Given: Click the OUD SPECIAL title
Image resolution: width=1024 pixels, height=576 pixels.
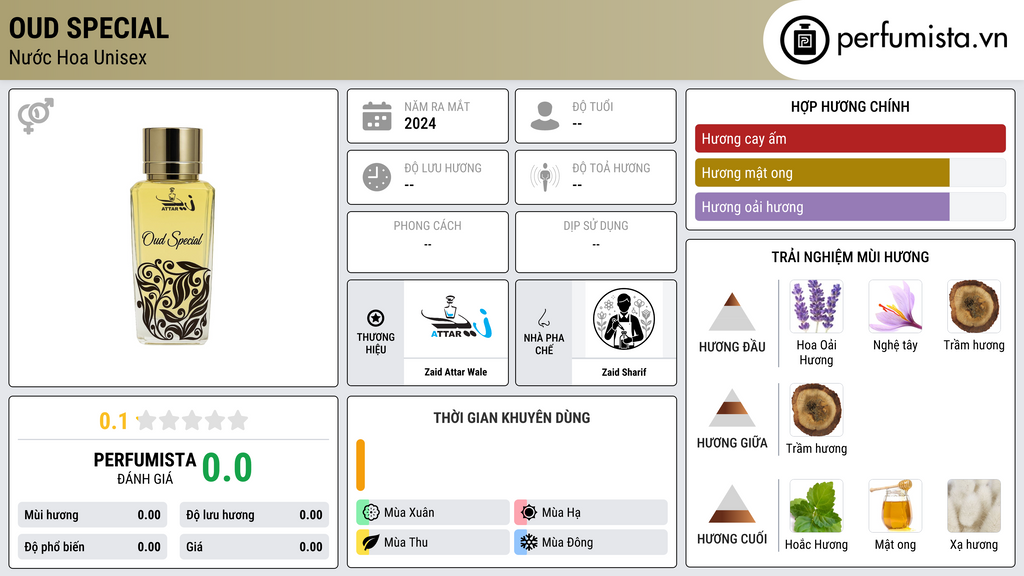Looking at the screenshot, I should pyautogui.click(x=89, y=29).
